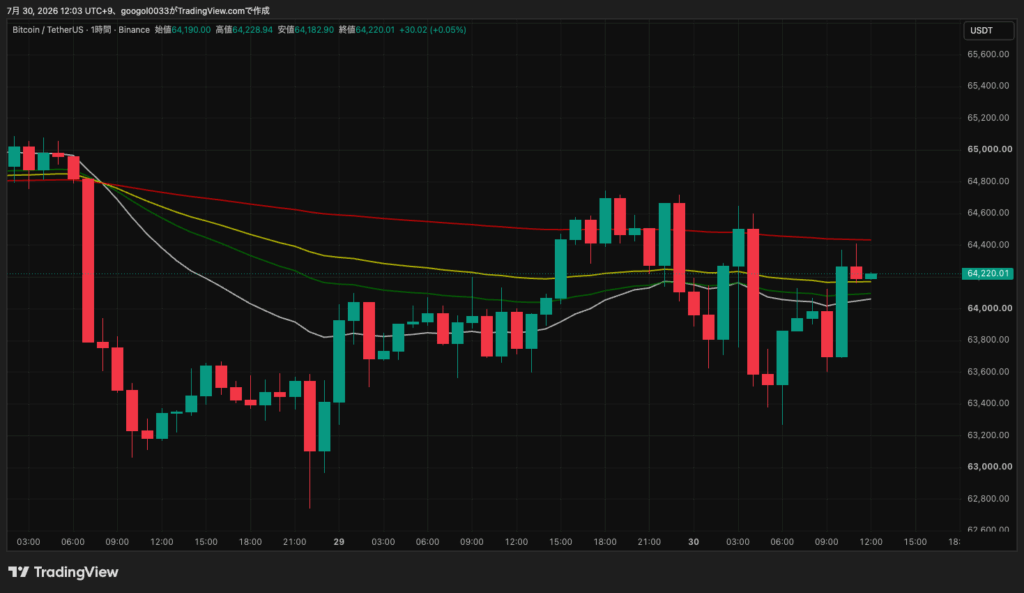This screenshot has width=1024, height=593.
Task: Click the 始値 64,190.00 open value
Action: click(183, 30)
